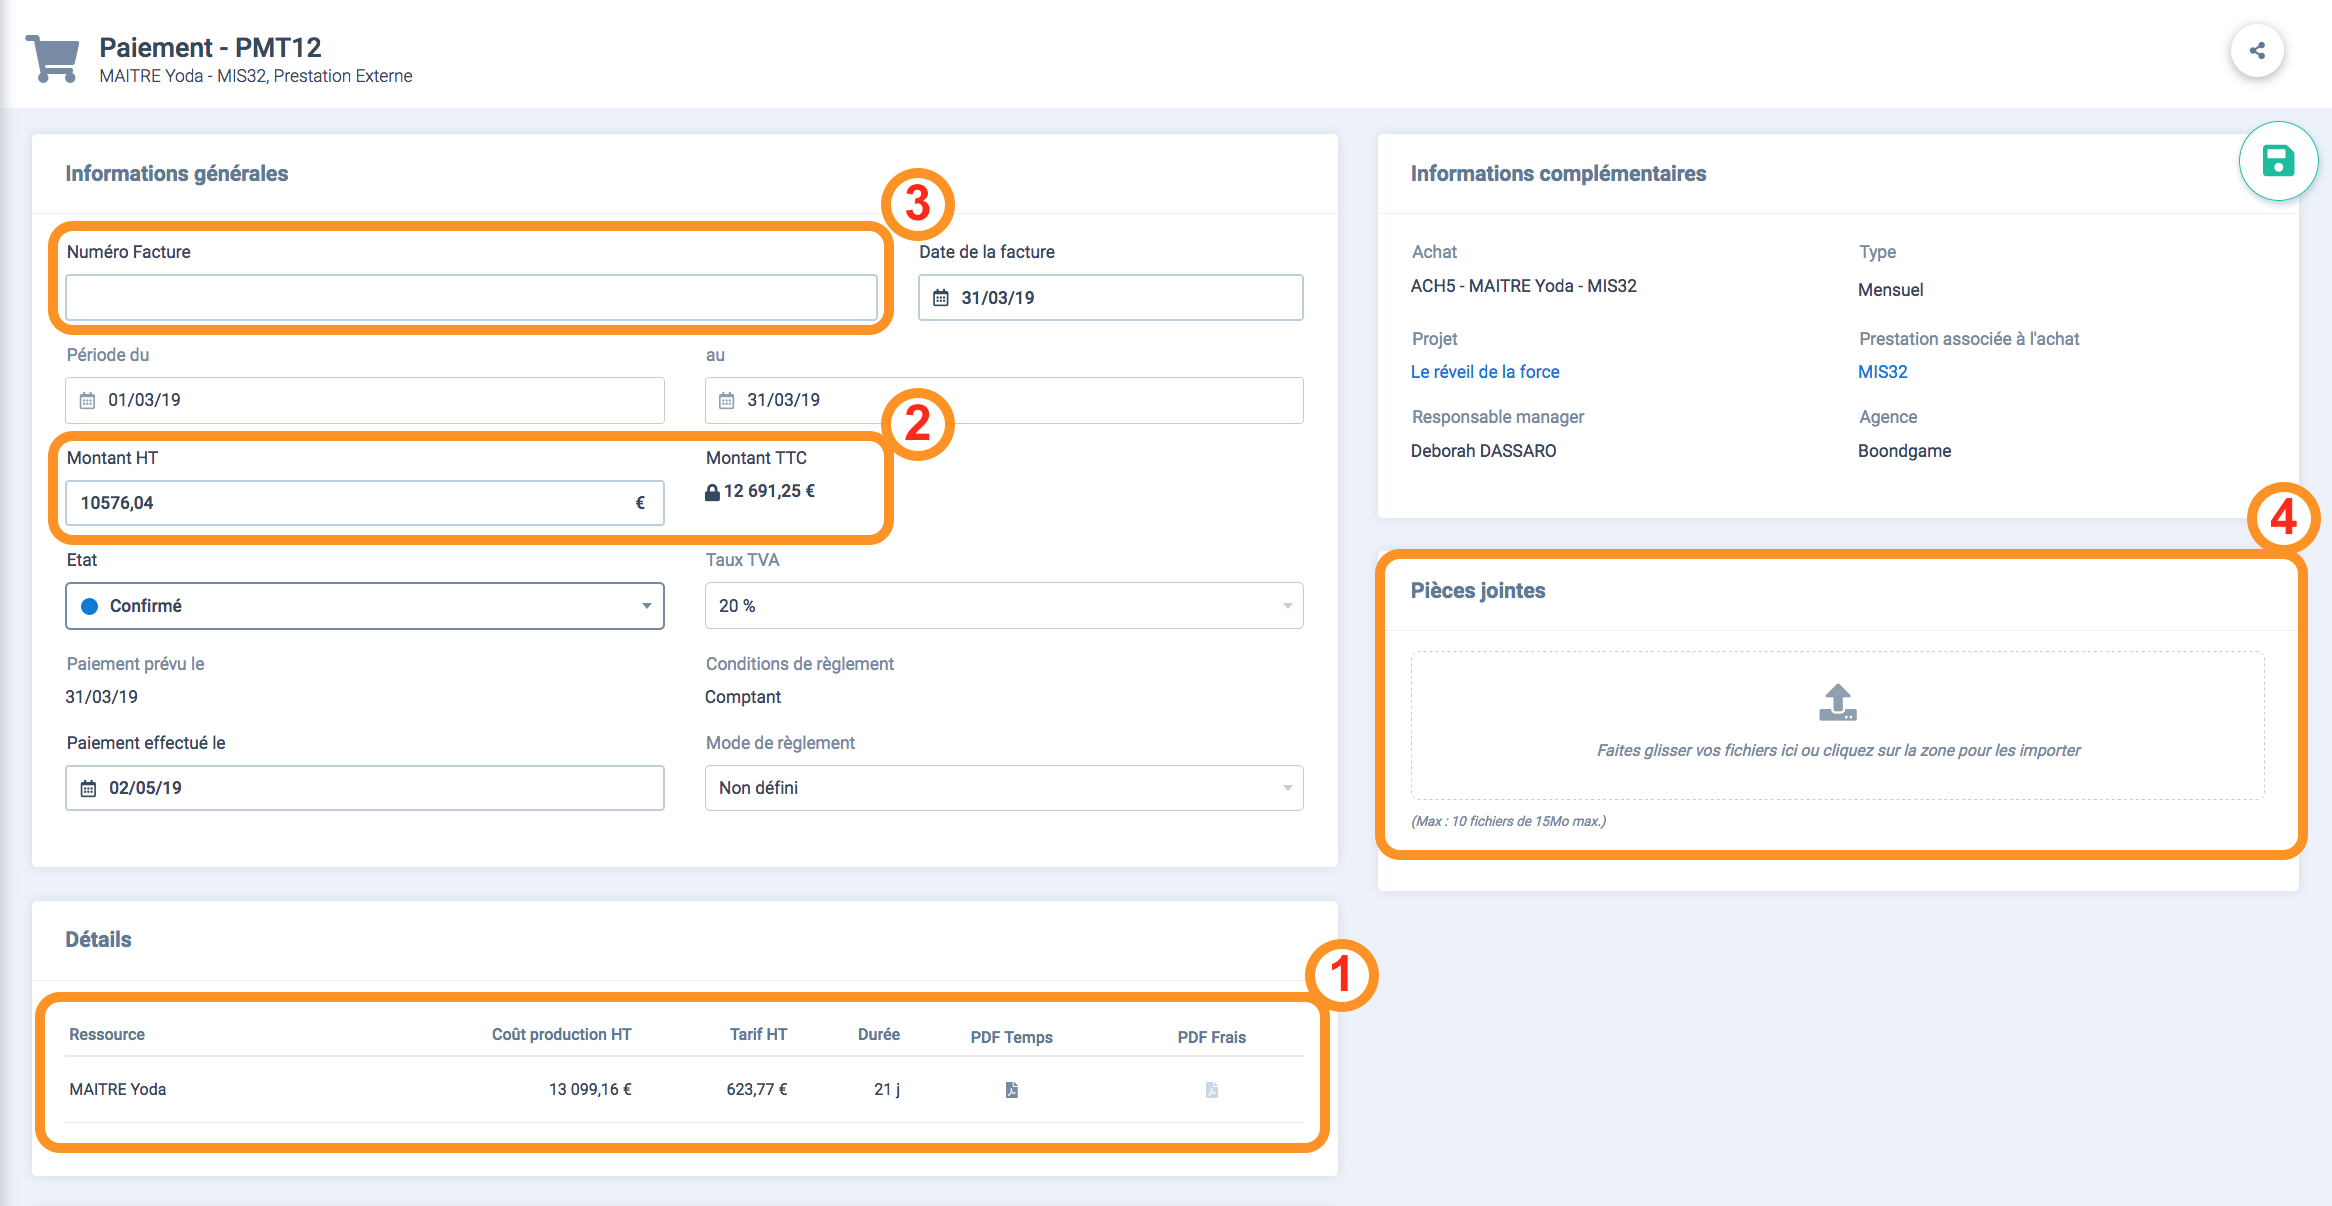Edit the Montant HT value 10576,04

coord(365,503)
